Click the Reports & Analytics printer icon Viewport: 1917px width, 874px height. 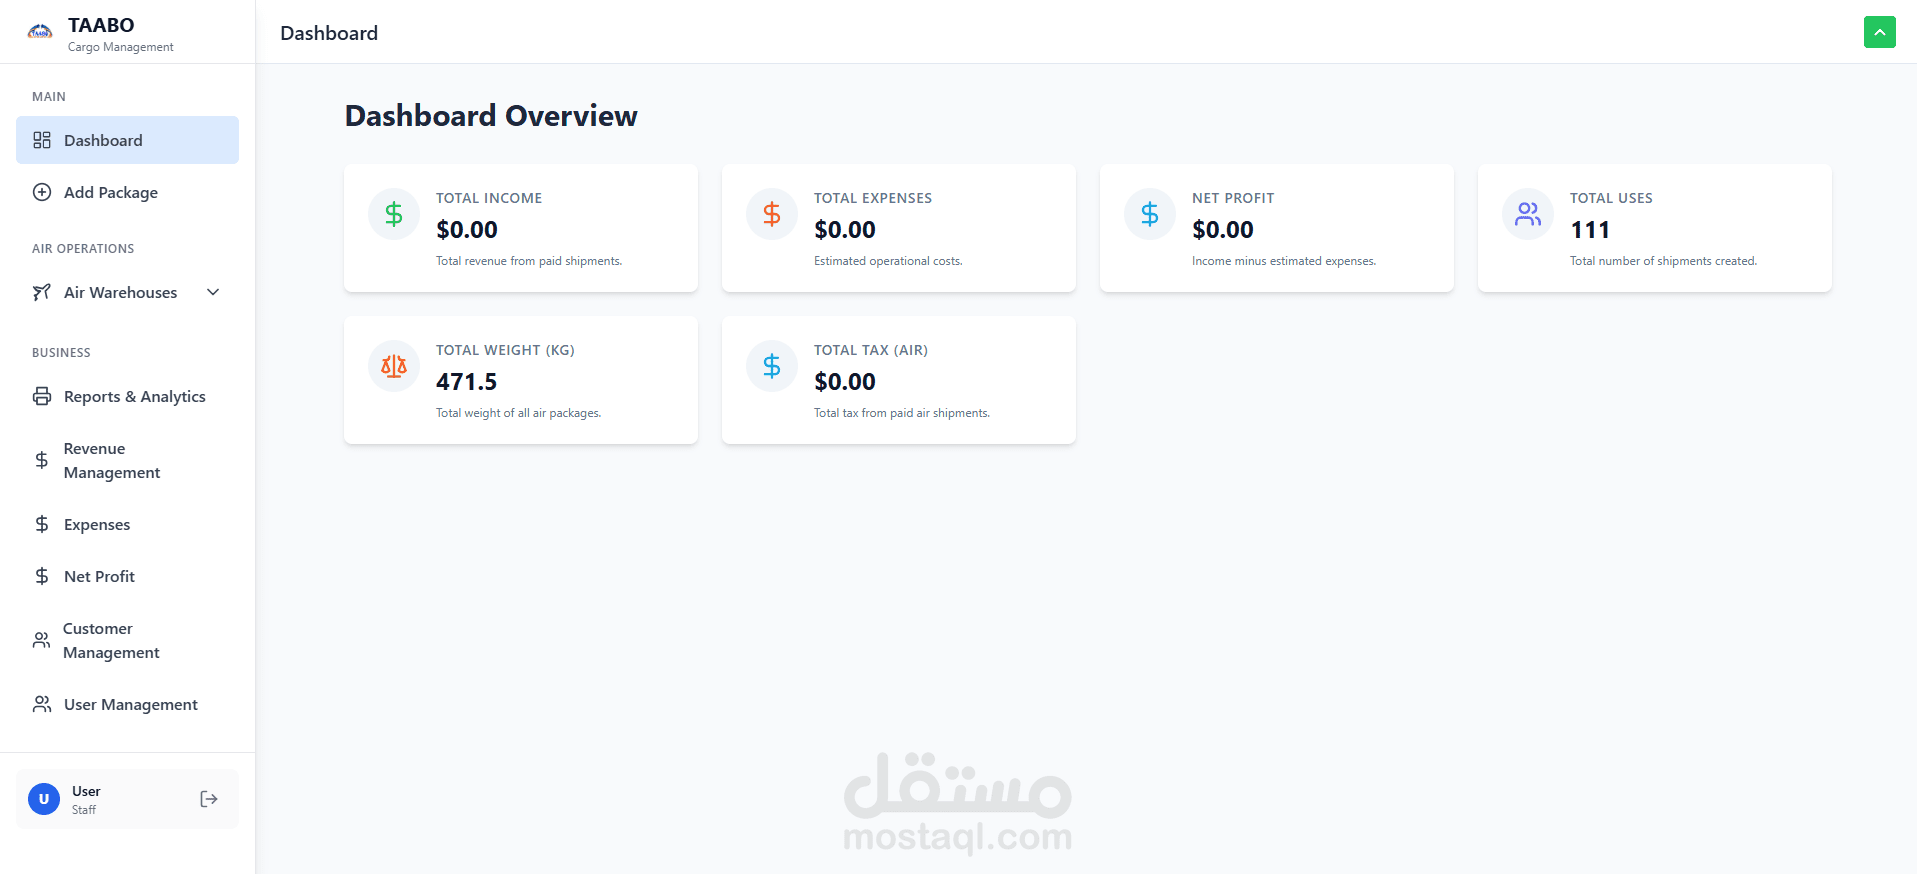coord(42,396)
